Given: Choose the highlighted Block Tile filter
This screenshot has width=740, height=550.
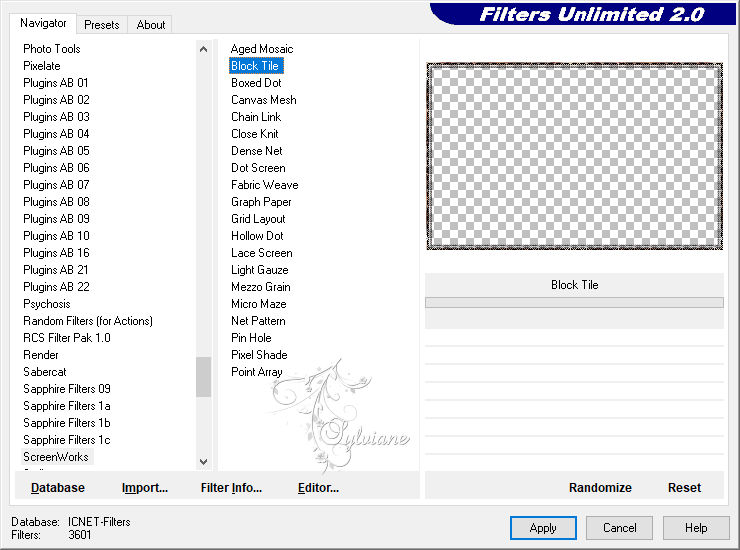Looking at the screenshot, I should pyautogui.click(x=256, y=66).
